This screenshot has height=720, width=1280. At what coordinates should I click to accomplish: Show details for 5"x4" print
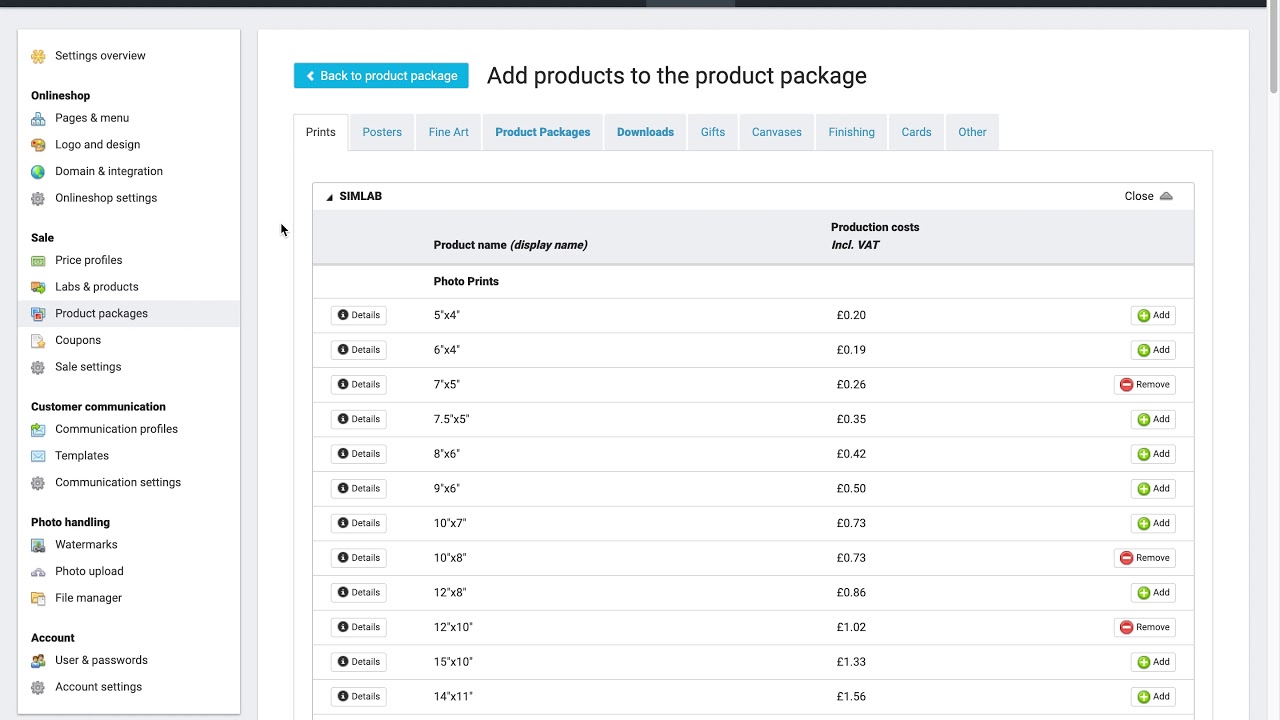359,315
